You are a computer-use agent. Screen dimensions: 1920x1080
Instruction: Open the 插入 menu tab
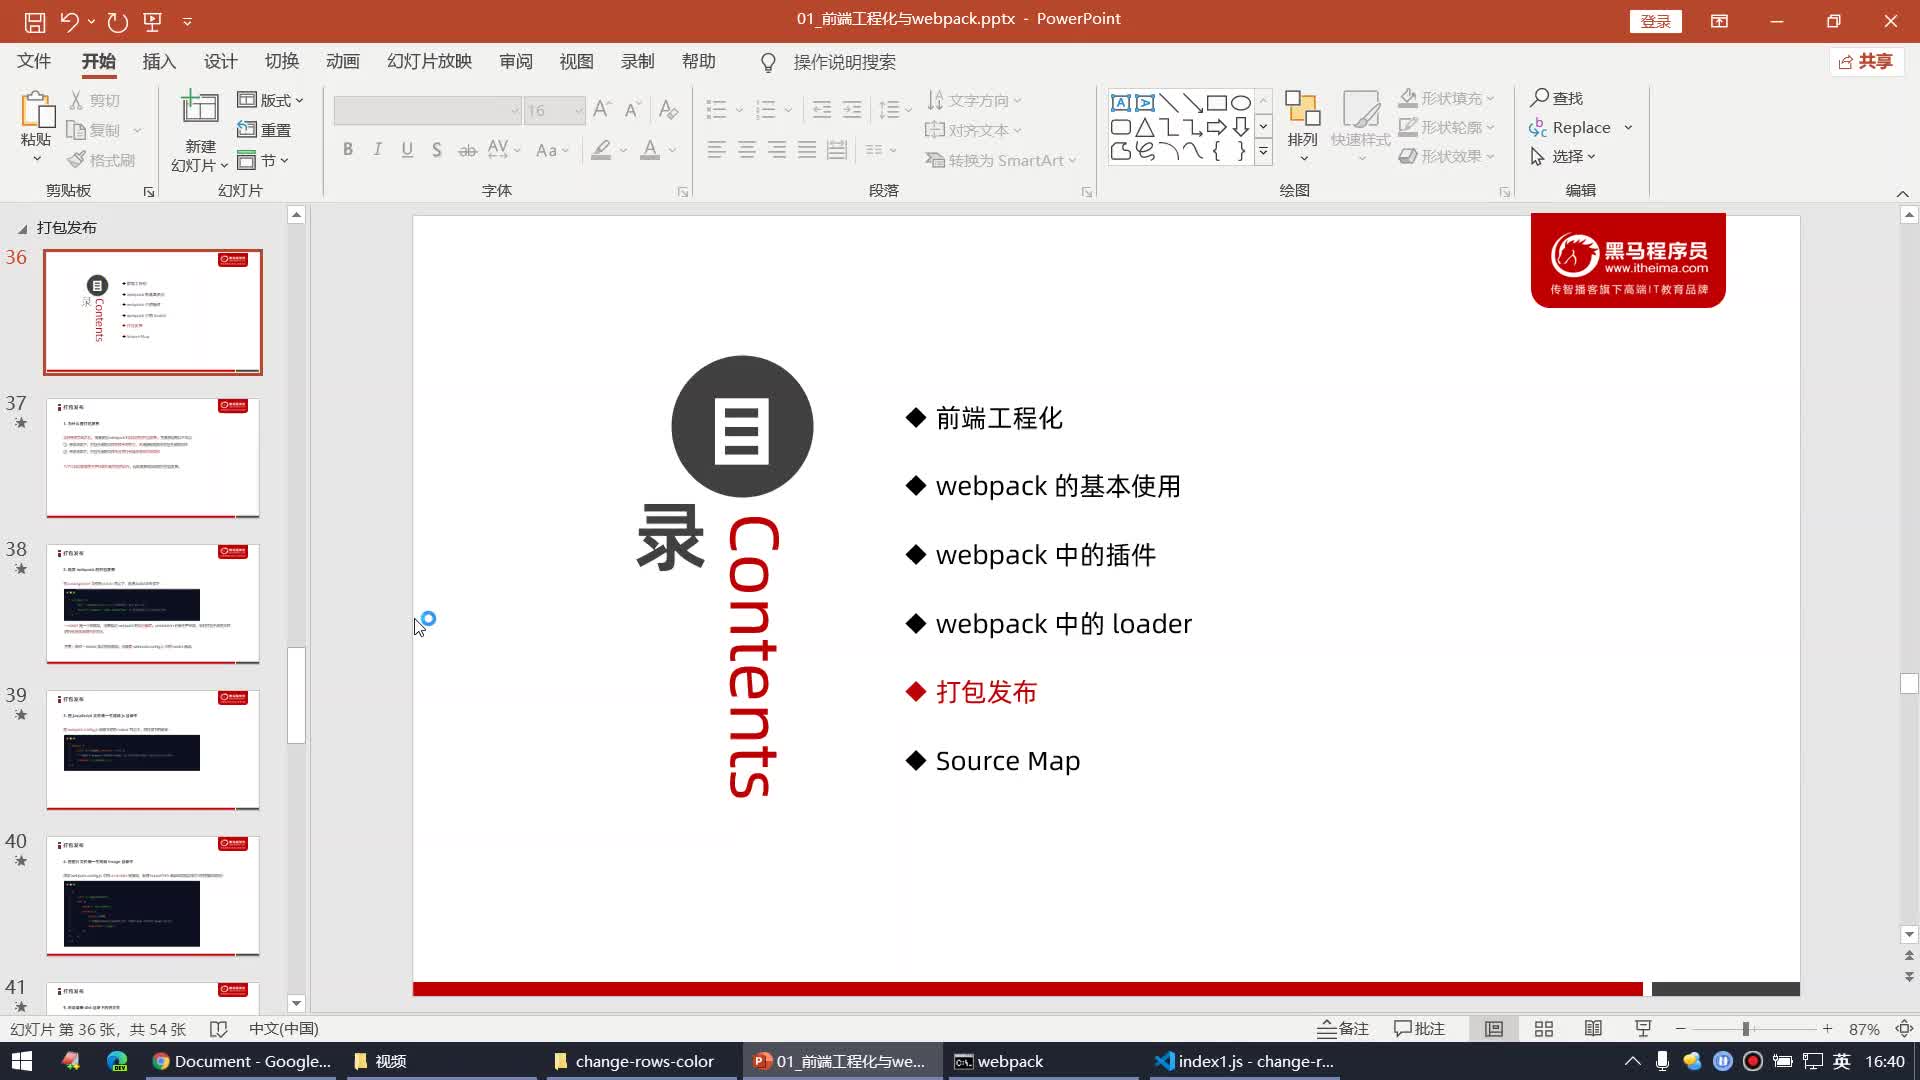coord(160,61)
